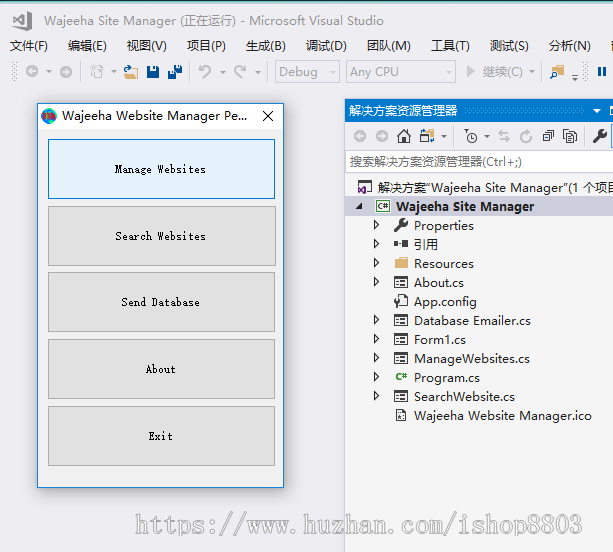
Task: Click the Switch Views icon in Solution Explorer
Action: coord(427,136)
